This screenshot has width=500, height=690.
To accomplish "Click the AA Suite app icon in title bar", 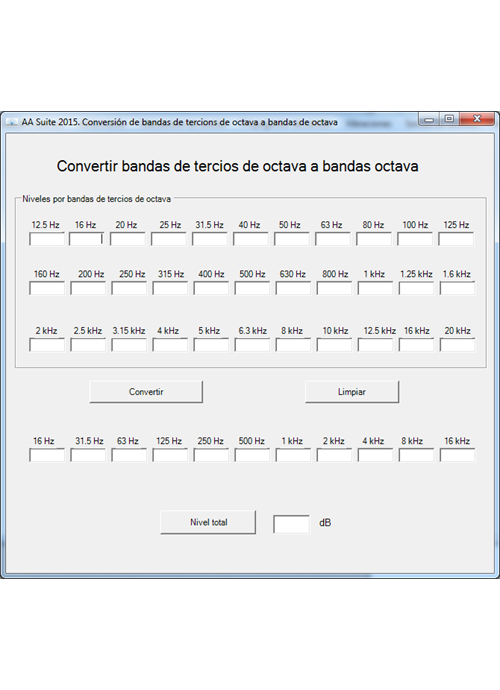I will (x=12, y=122).
